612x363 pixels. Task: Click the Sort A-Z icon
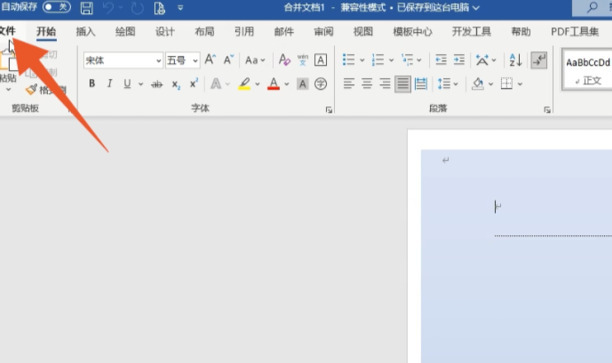pos(516,60)
